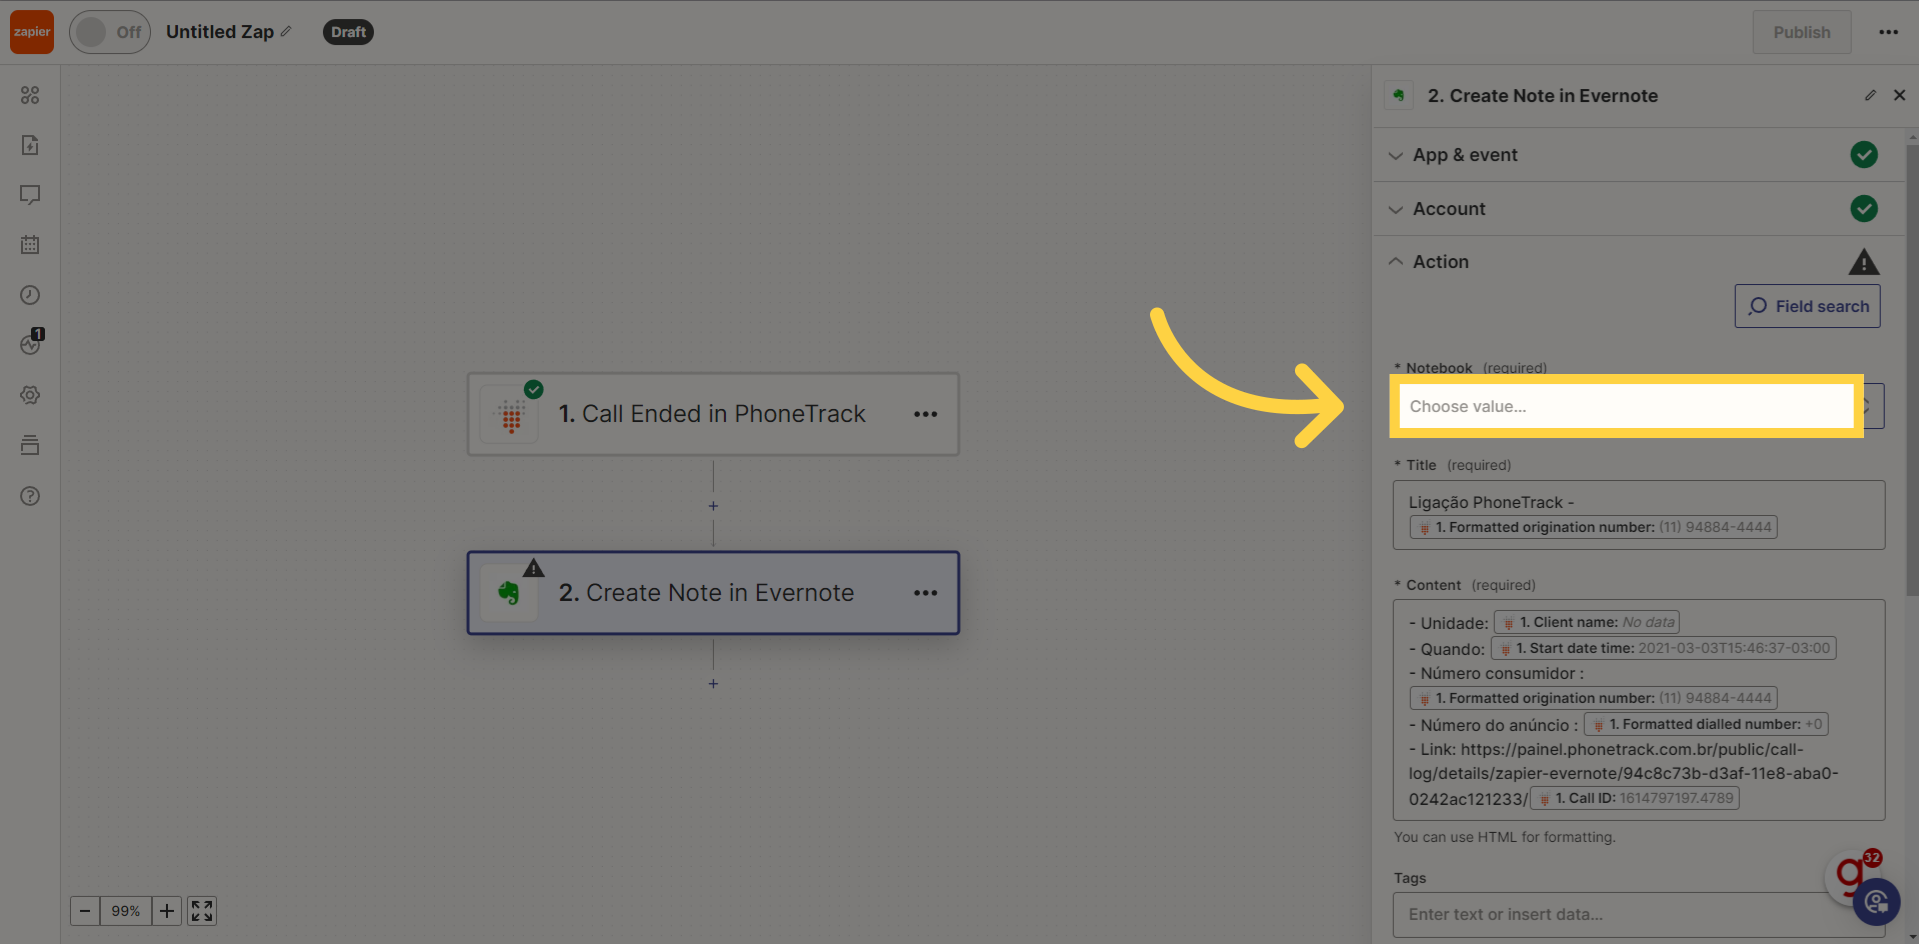Image resolution: width=1919 pixels, height=944 pixels.
Task: Click the Draft status badge
Action: coord(348,32)
